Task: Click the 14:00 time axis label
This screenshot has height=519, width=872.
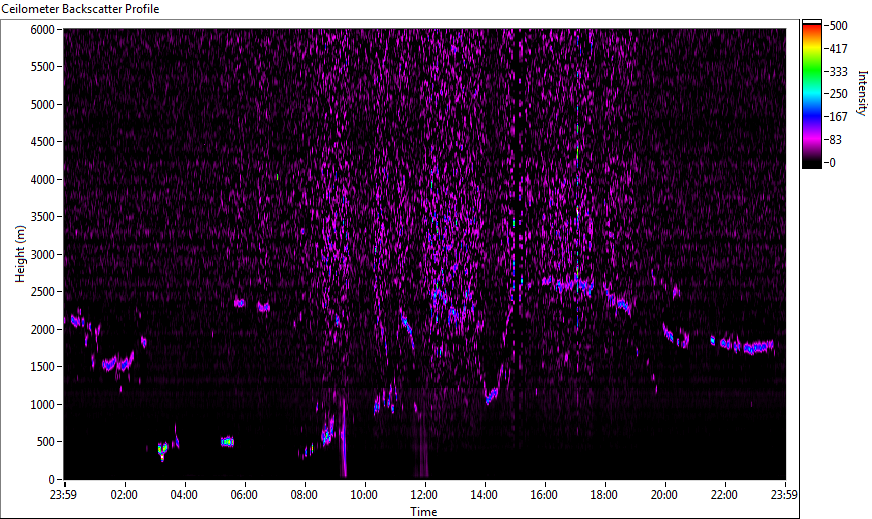Action: pos(484,495)
